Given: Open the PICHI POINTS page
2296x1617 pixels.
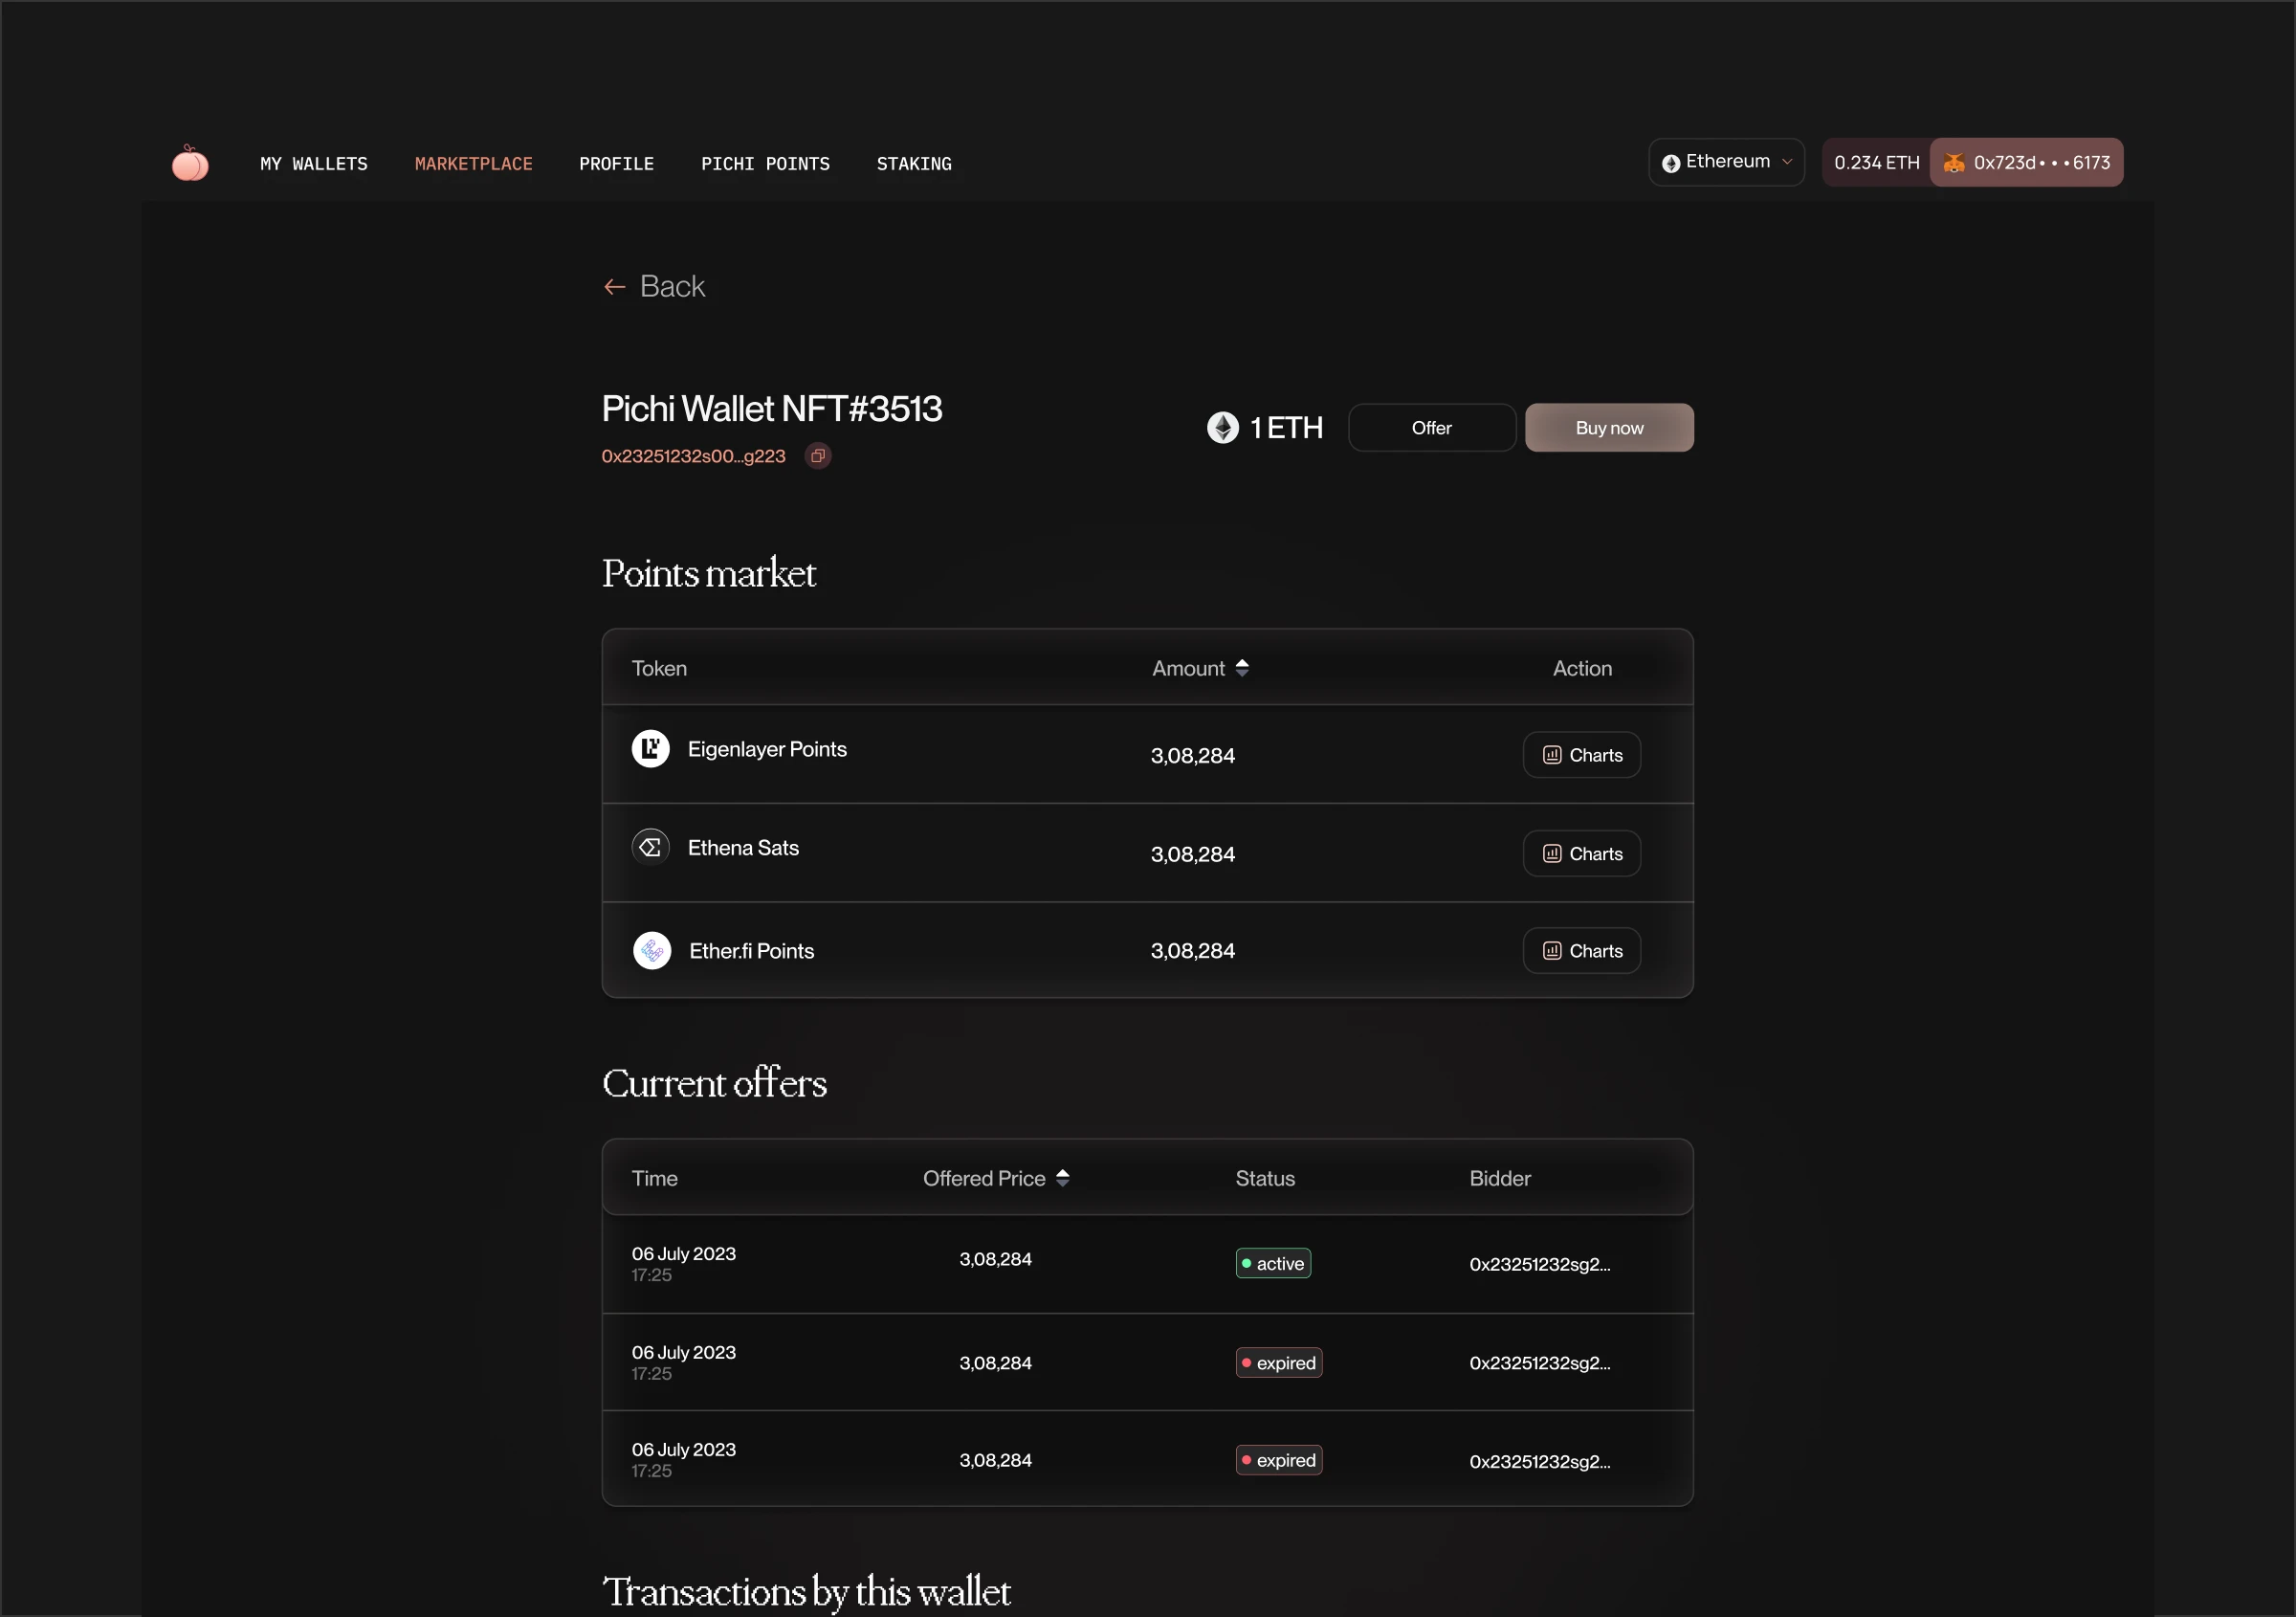Looking at the screenshot, I should coord(765,163).
